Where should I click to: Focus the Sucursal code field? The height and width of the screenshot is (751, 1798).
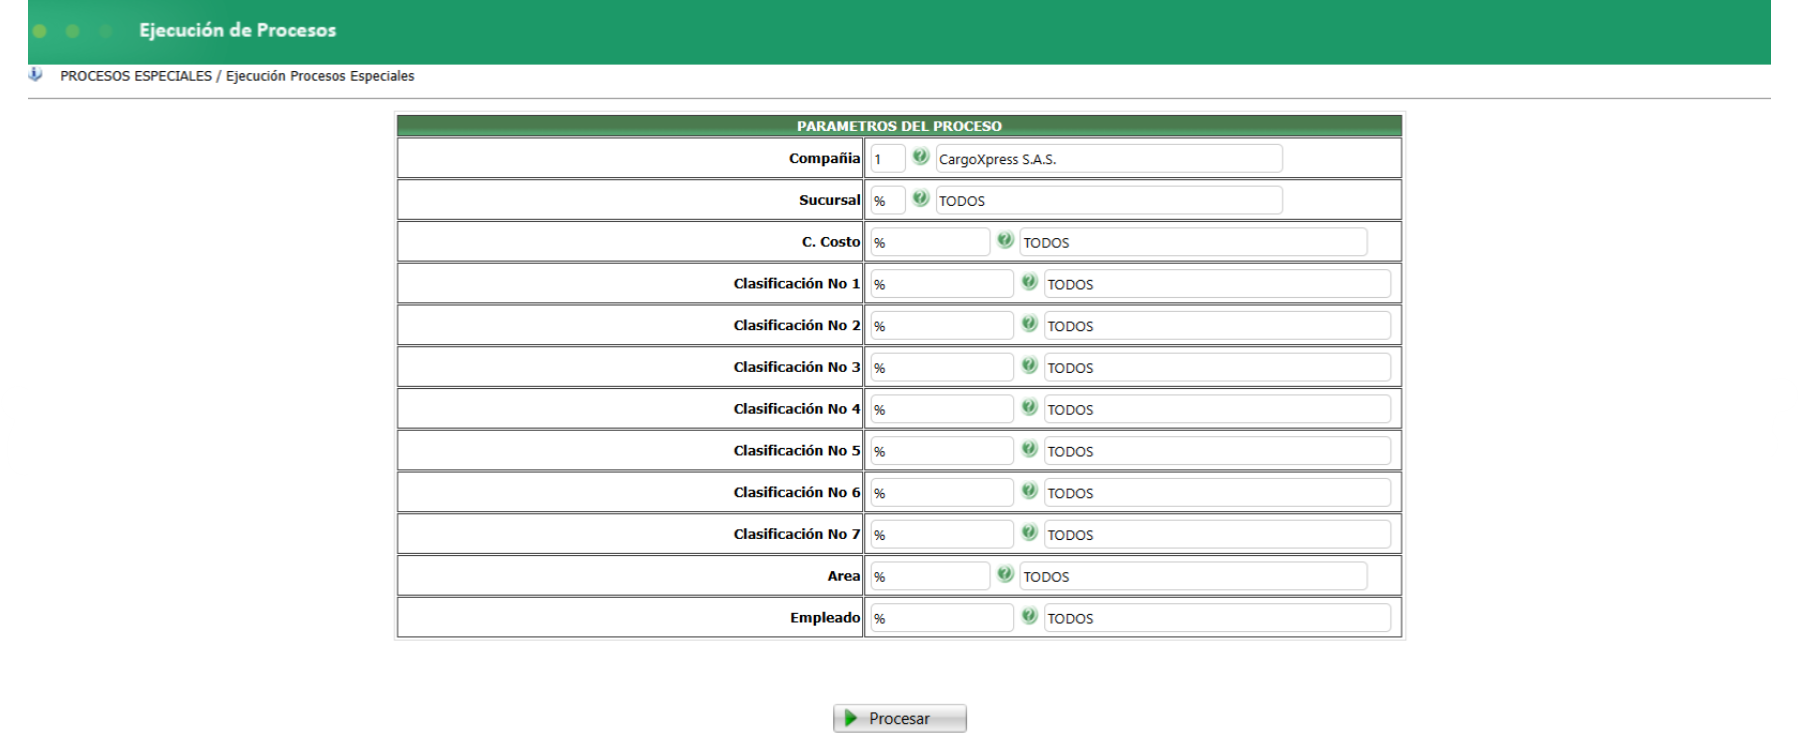887,200
